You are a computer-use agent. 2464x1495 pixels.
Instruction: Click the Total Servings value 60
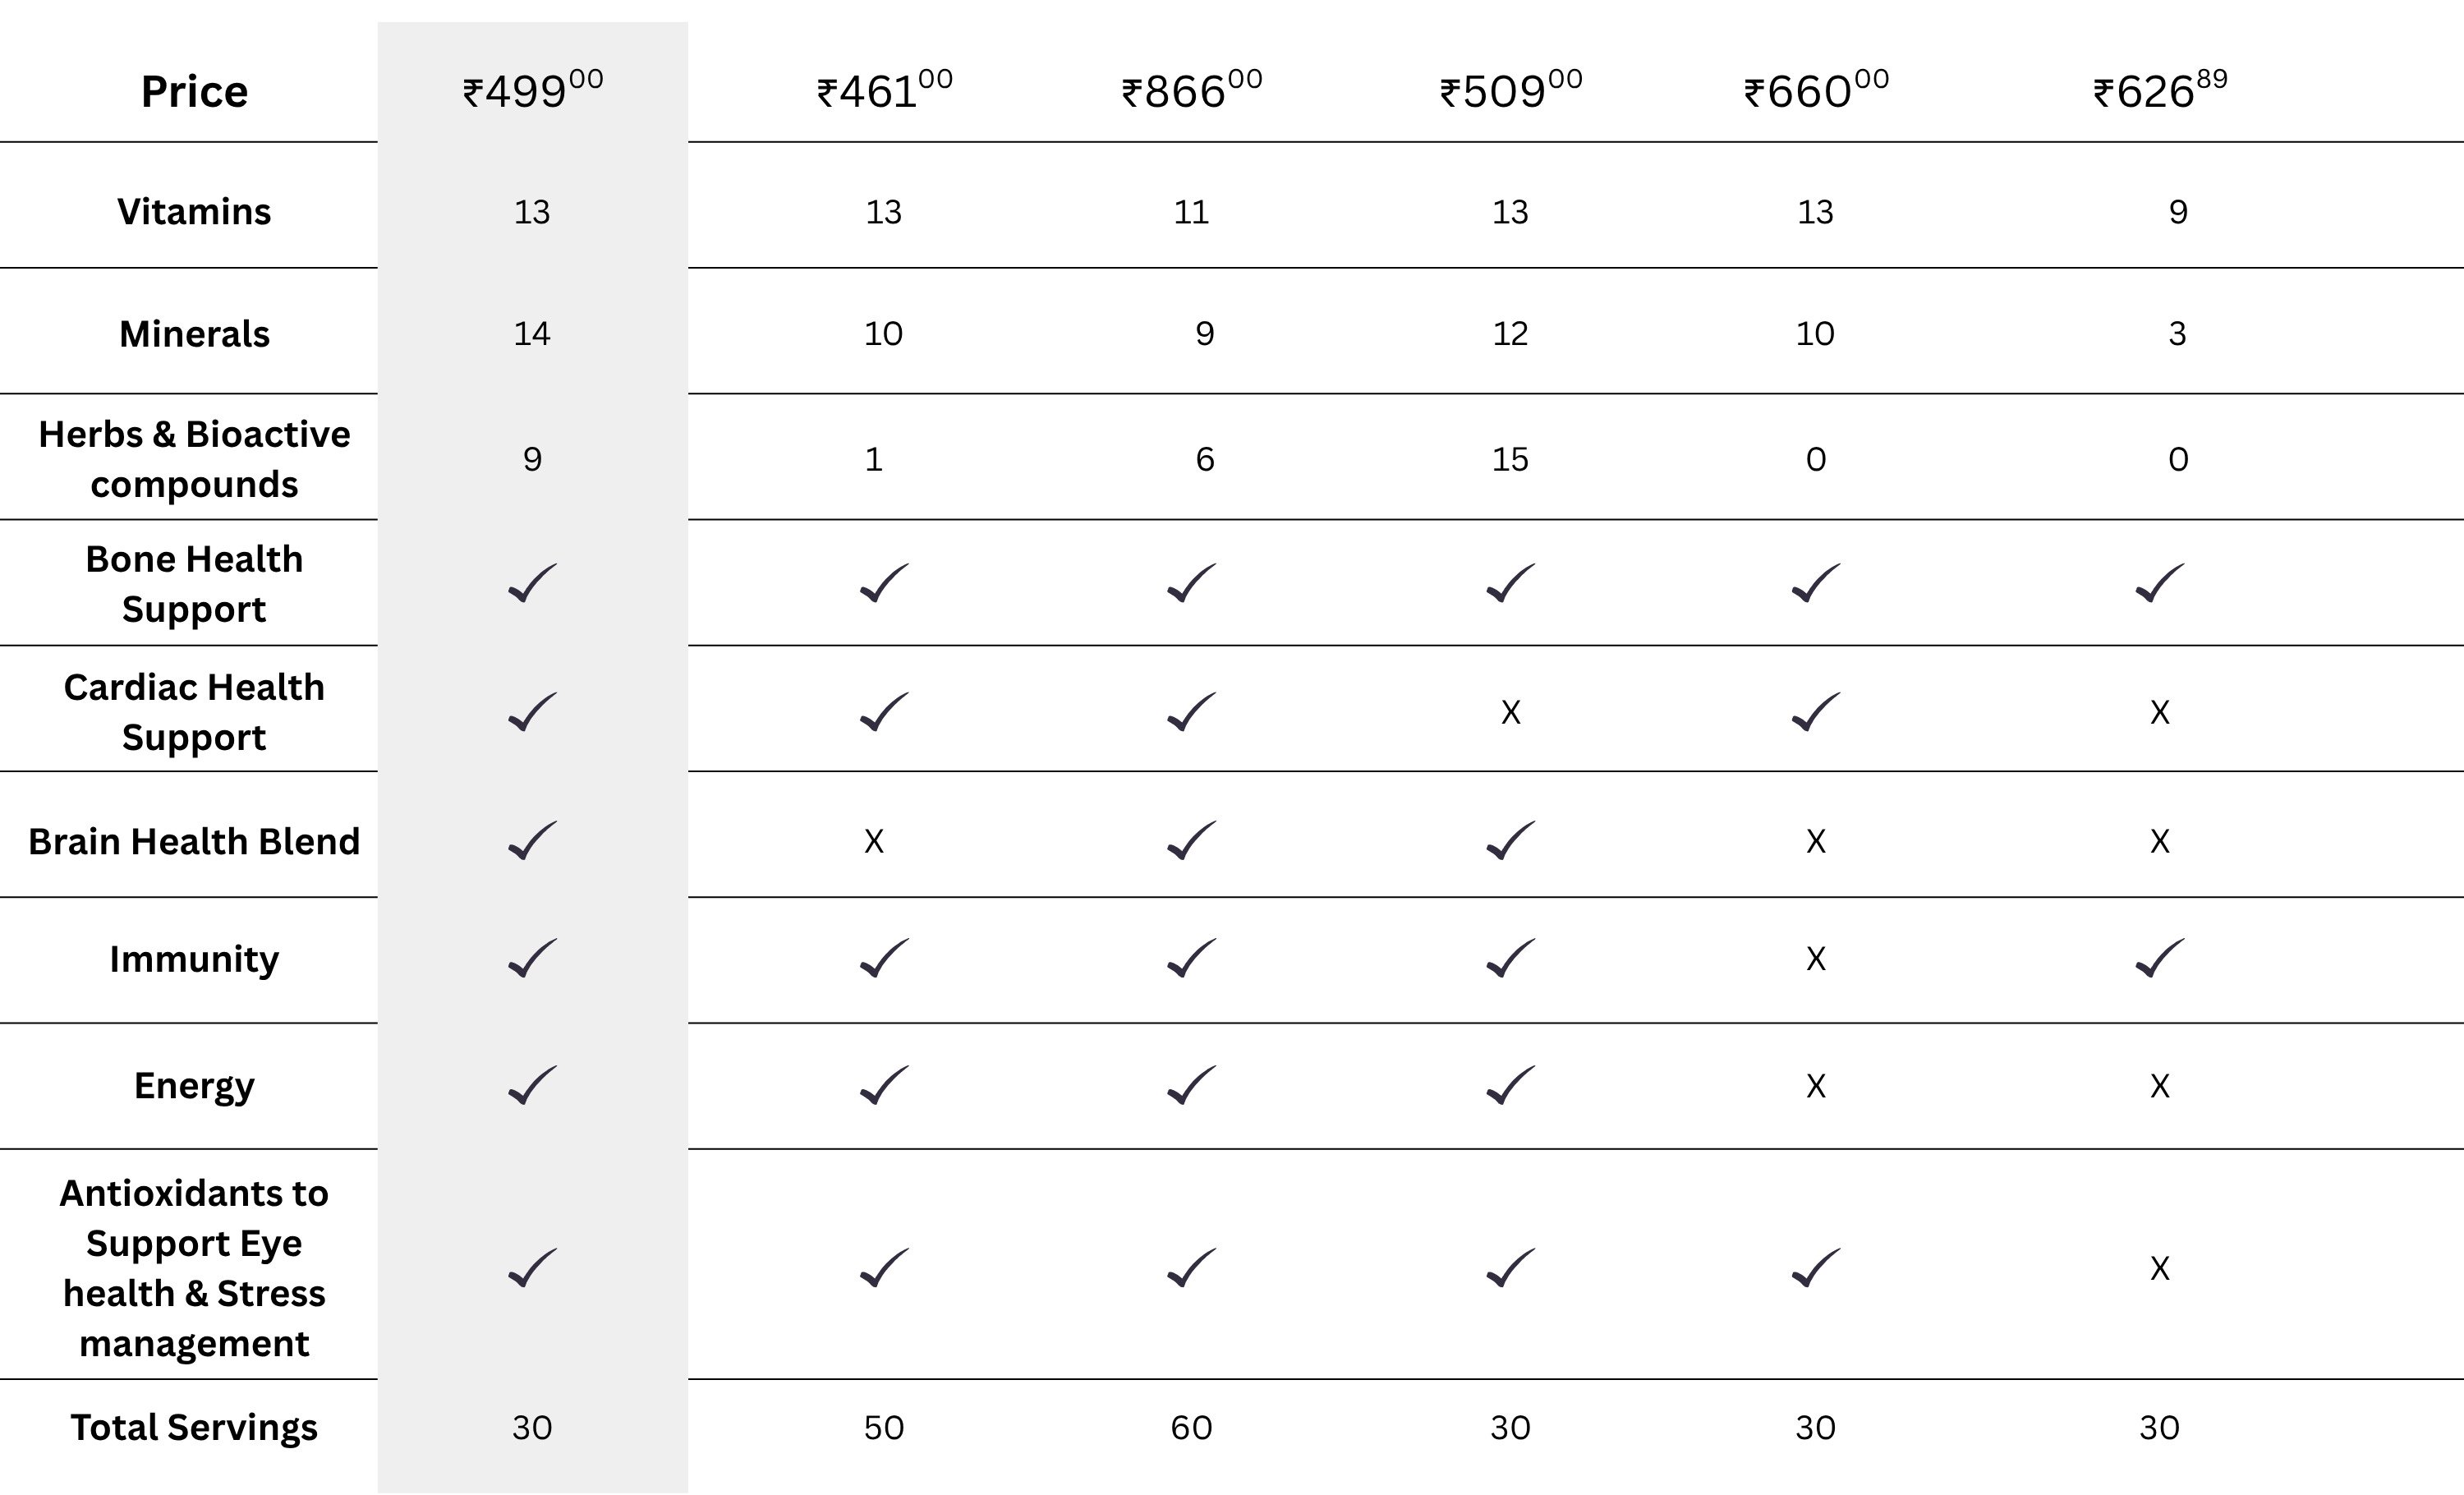click(1191, 1427)
